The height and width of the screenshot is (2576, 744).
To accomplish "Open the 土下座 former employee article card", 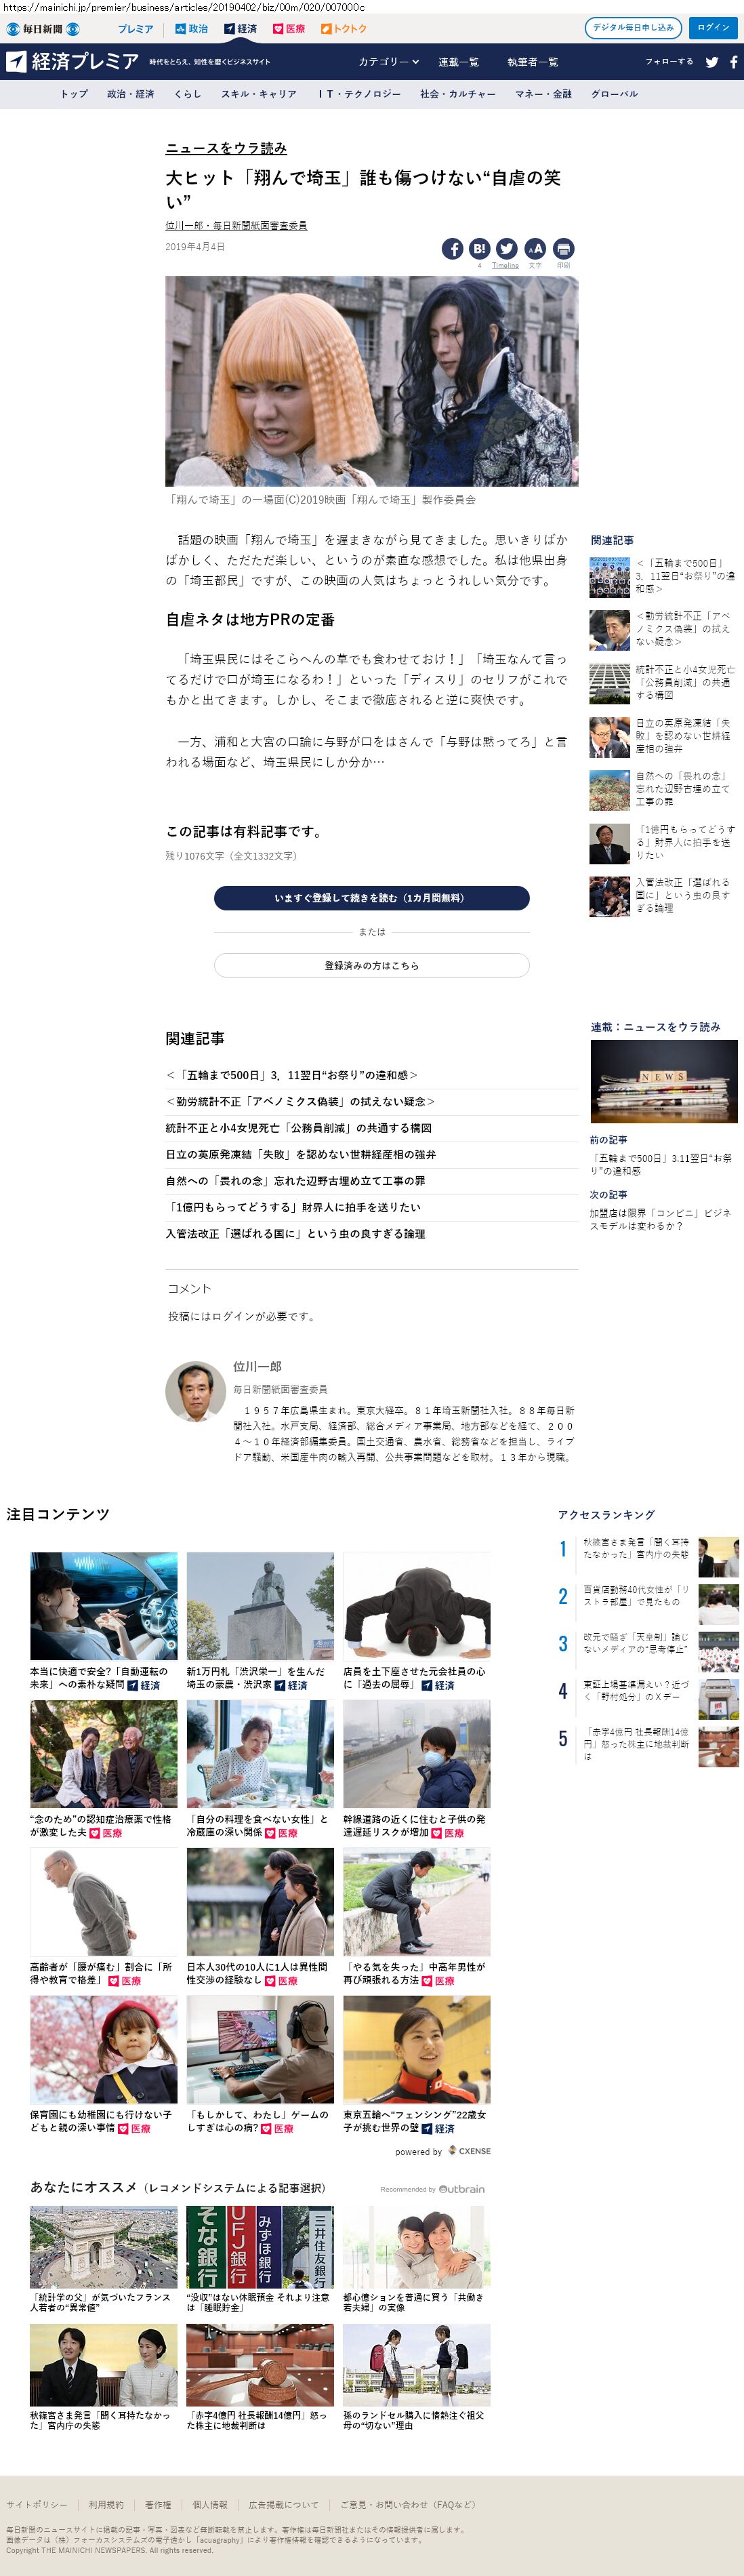I will [x=416, y=1621].
